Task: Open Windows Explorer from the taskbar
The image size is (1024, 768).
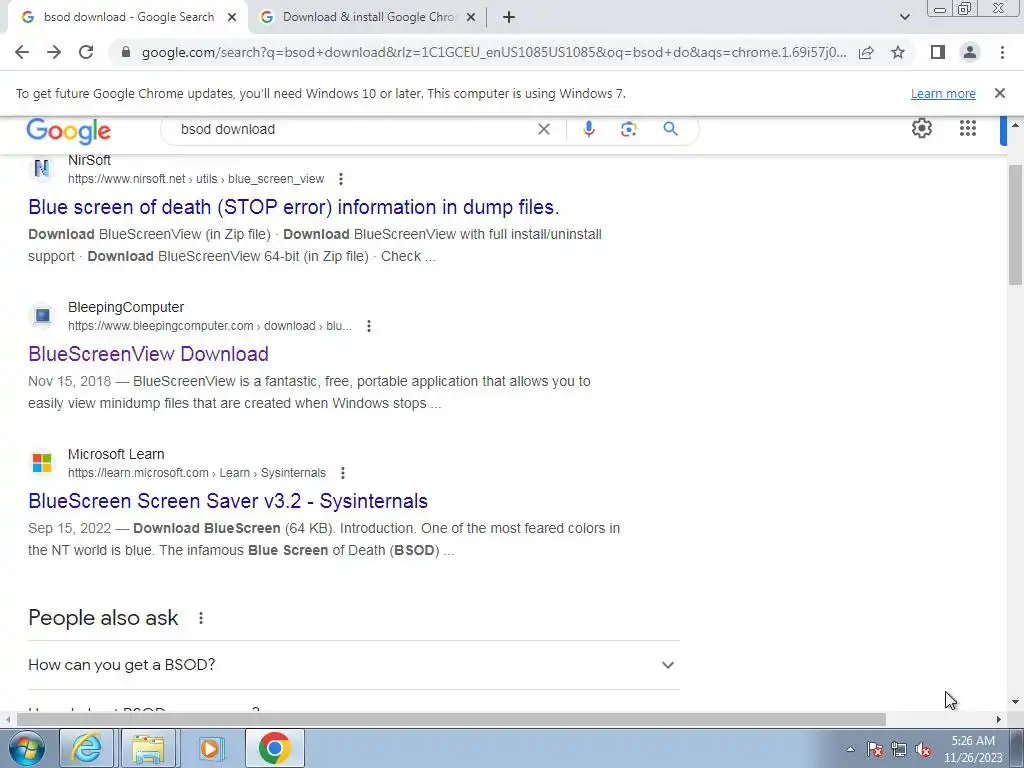Action: tap(148, 748)
